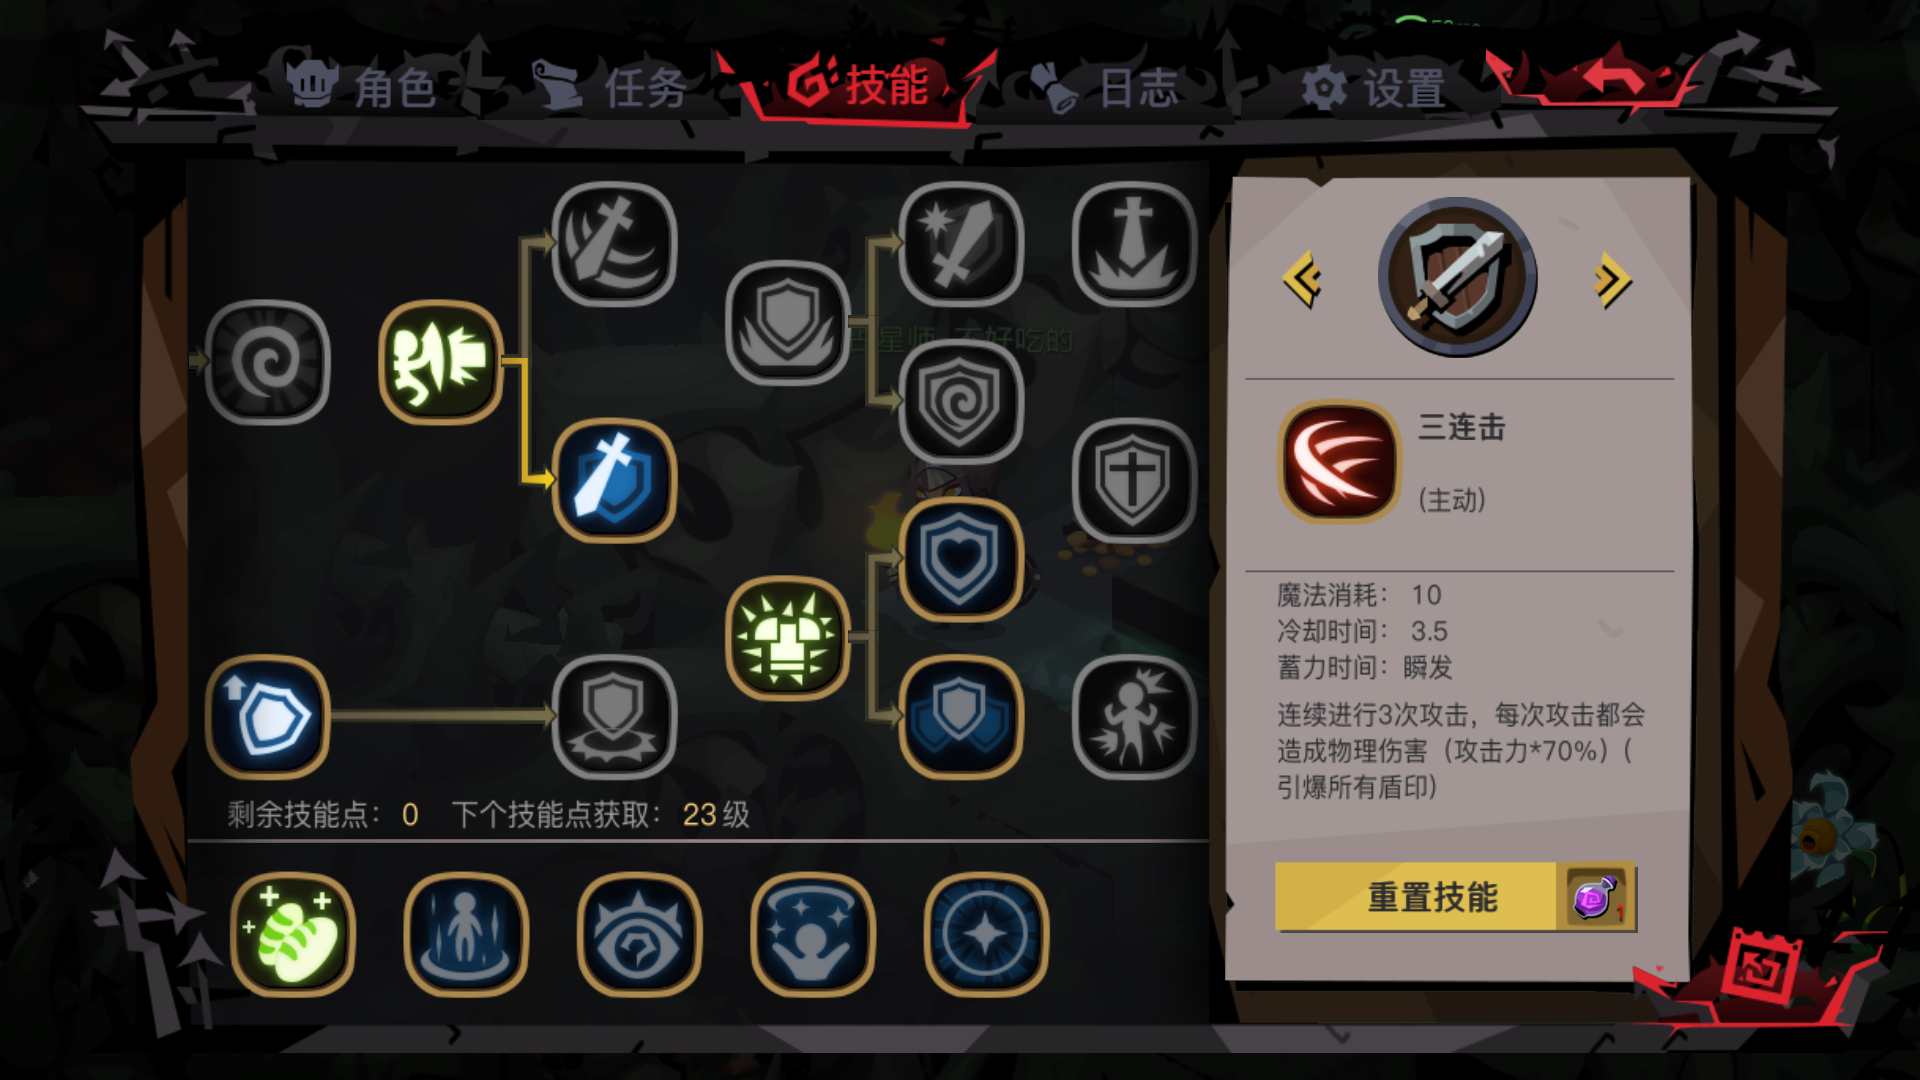Select the heart shield skill node

click(960, 560)
